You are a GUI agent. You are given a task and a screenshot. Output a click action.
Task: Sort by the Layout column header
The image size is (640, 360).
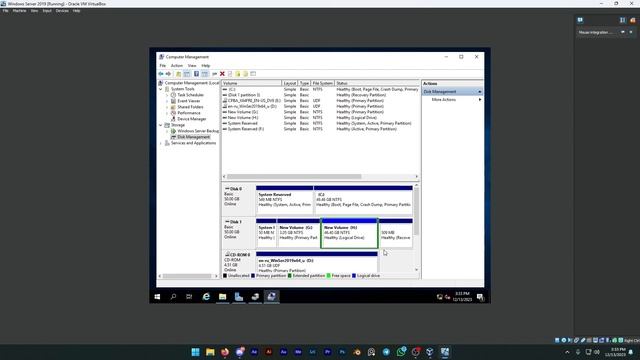pyautogui.click(x=290, y=83)
